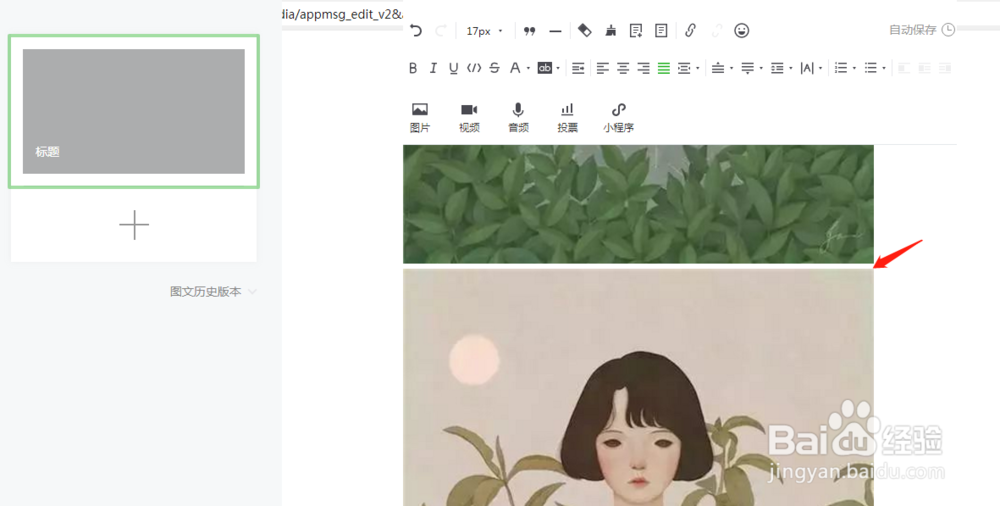Click the image float-right icon
The height and width of the screenshot is (506, 1000).
[x=945, y=68]
